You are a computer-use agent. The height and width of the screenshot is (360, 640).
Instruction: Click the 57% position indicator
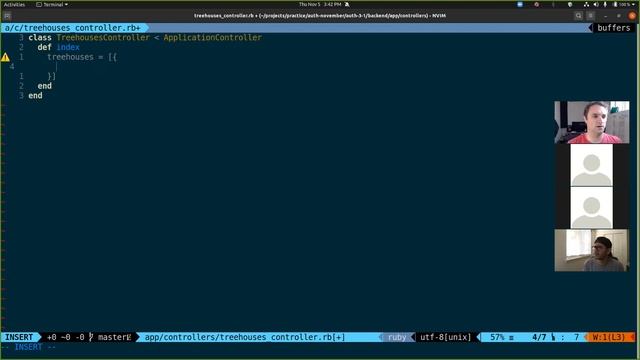tap(497, 337)
